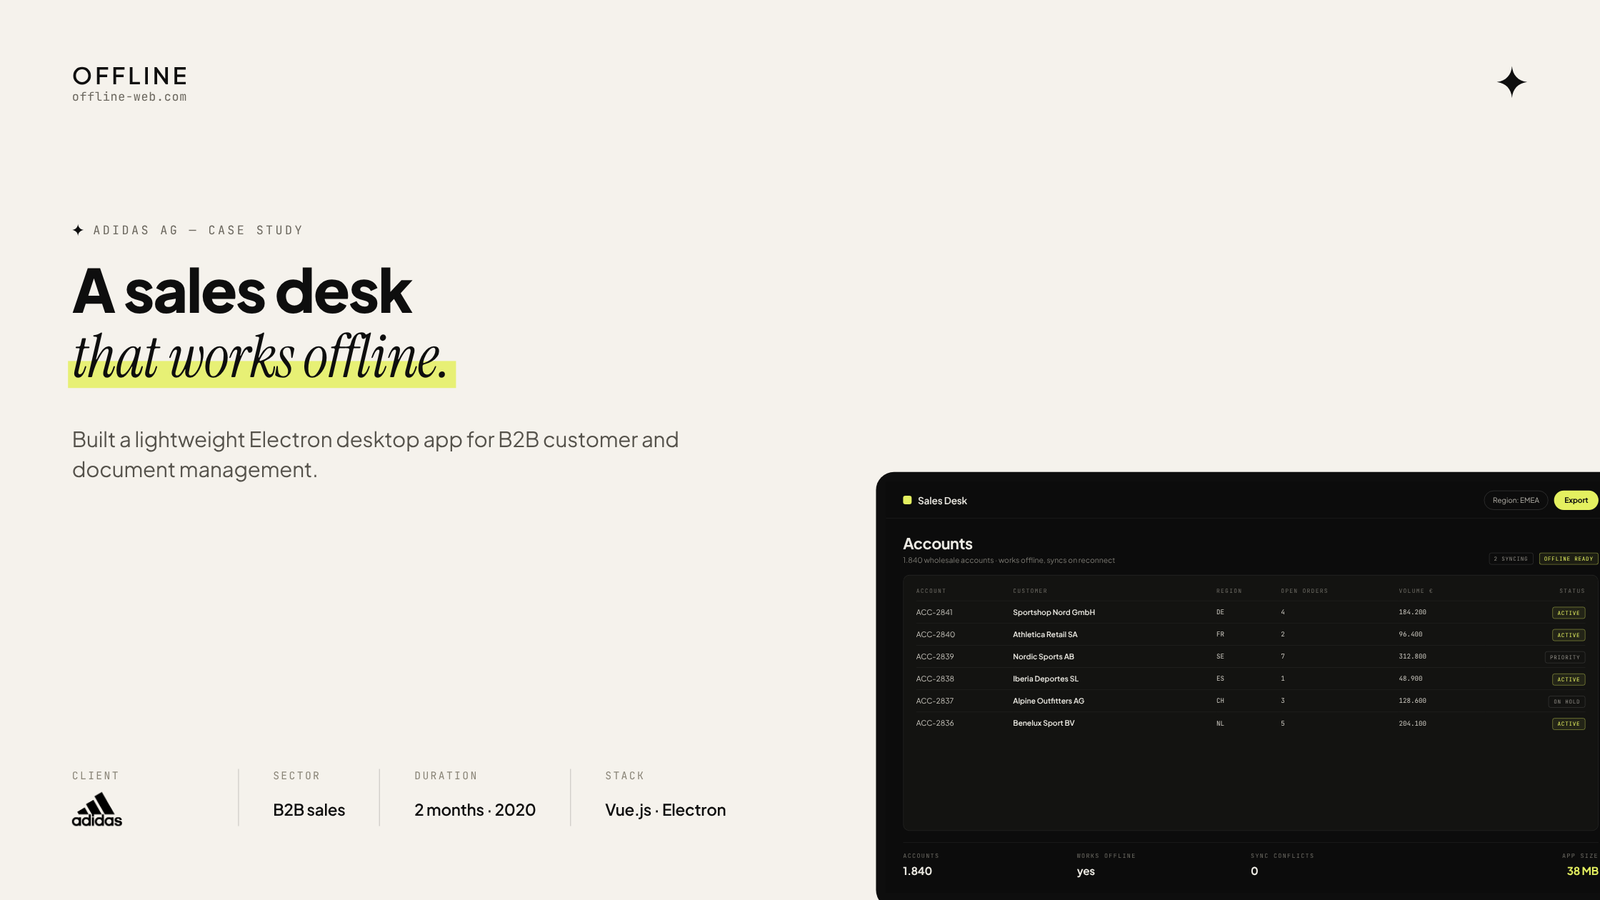Click the Export button

click(x=1576, y=500)
